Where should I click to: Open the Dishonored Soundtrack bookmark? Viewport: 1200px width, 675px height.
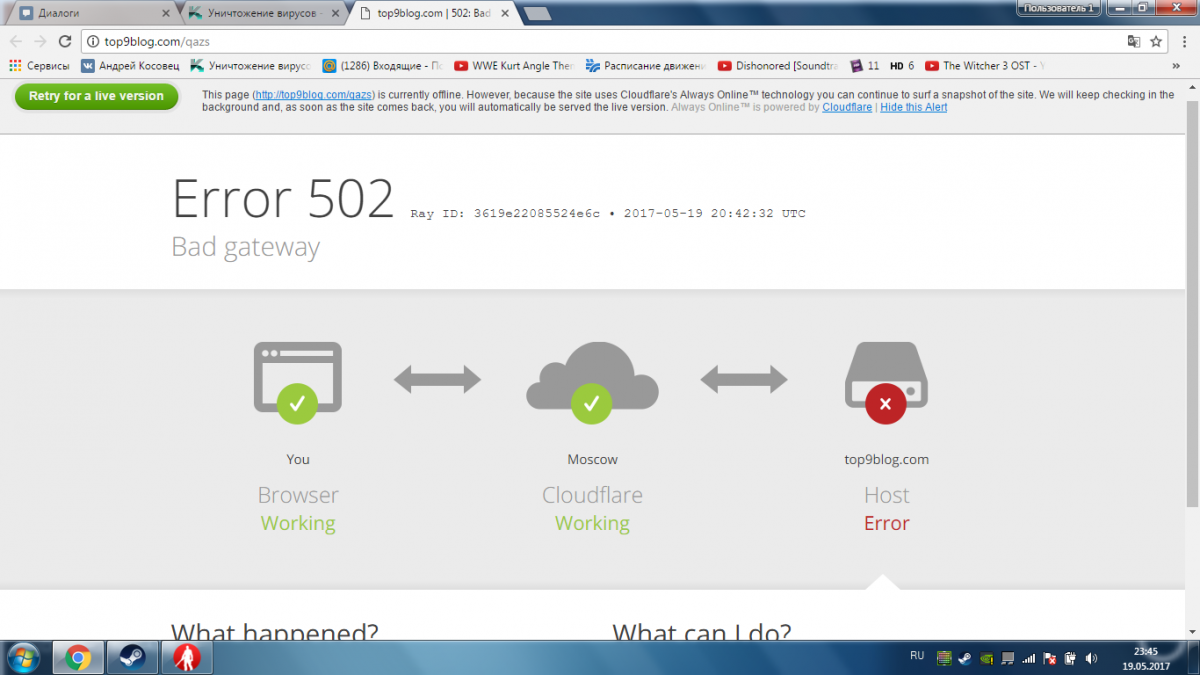[x=776, y=66]
